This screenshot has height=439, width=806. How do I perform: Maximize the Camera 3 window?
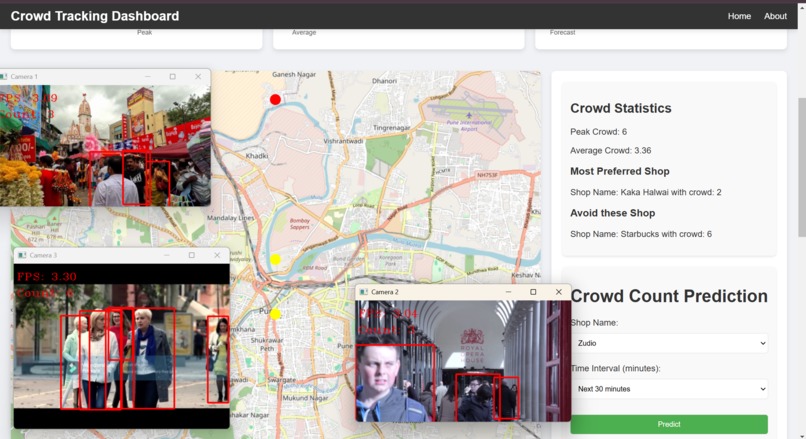(x=192, y=255)
